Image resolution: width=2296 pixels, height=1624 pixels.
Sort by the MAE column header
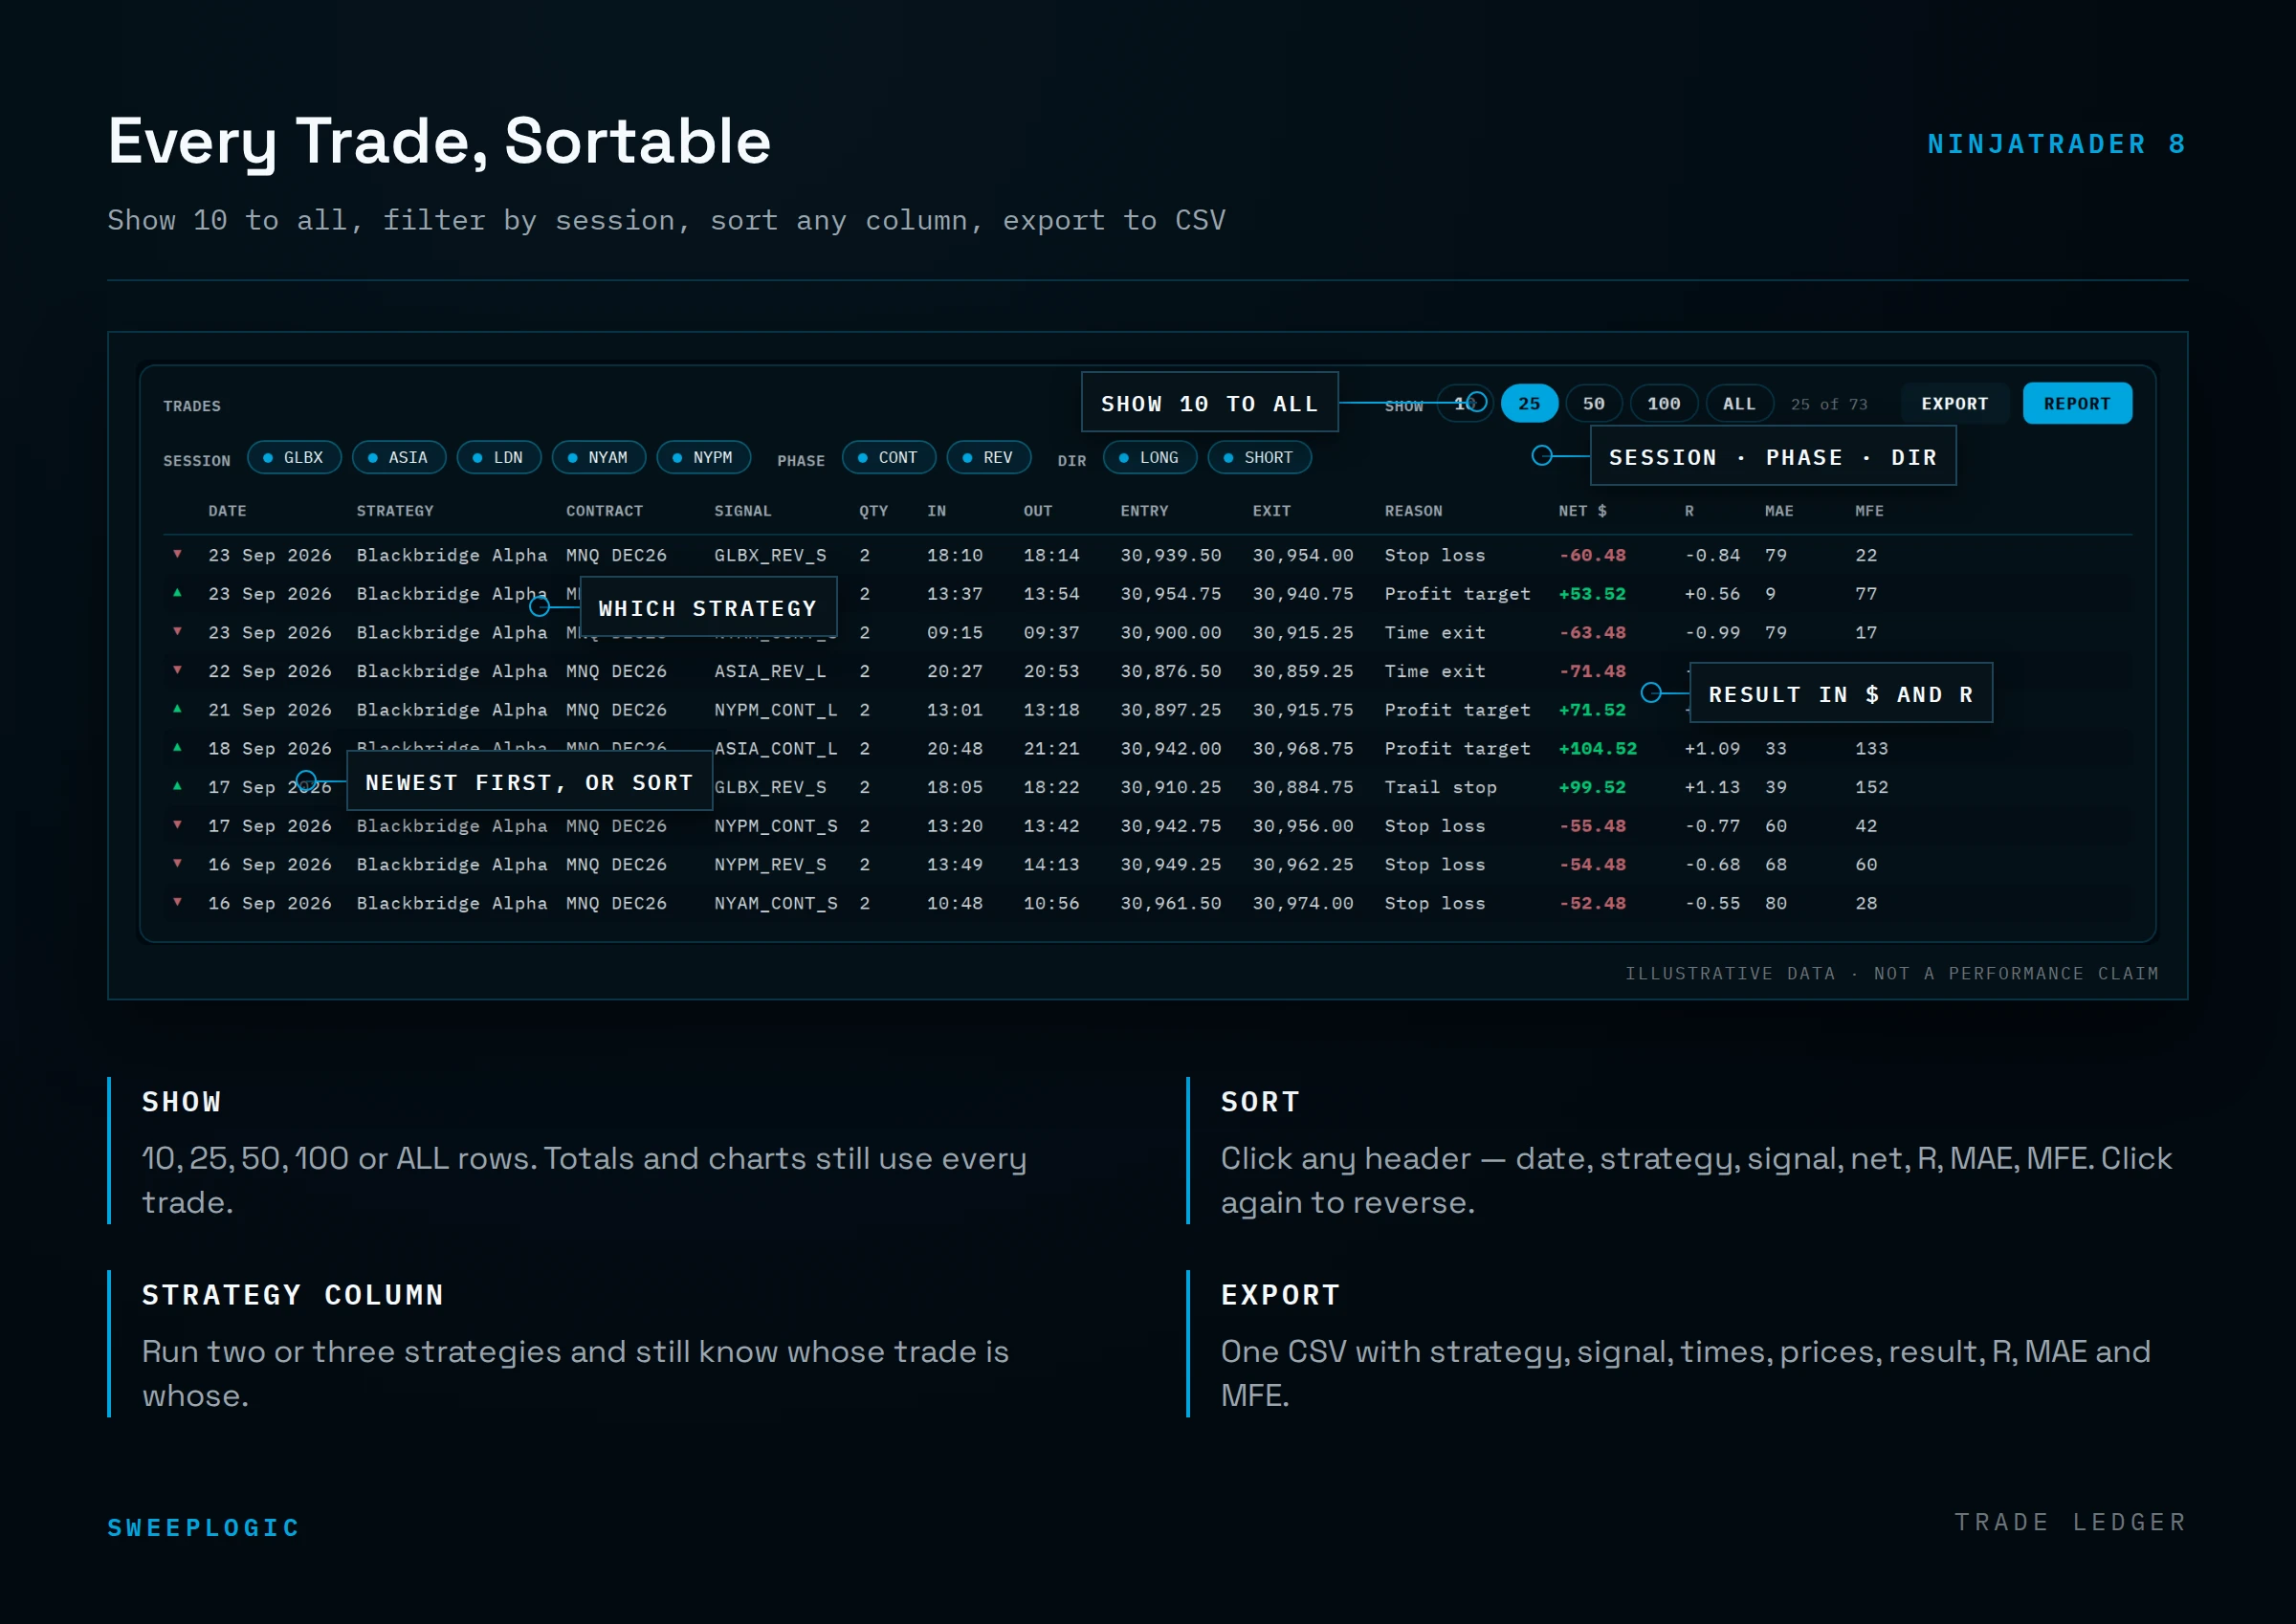(1779, 511)
